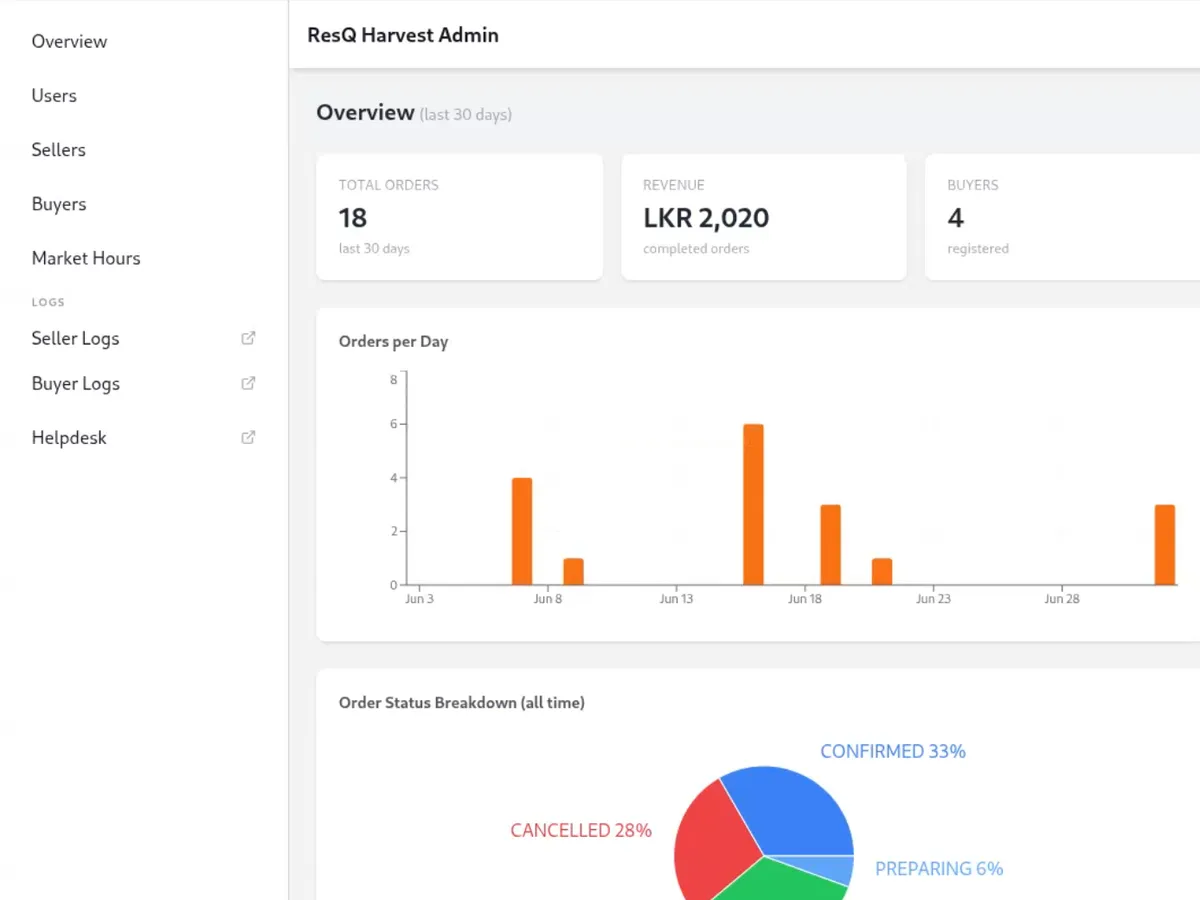
Task: Click the Orders per Day chart title
Action: 393,342
